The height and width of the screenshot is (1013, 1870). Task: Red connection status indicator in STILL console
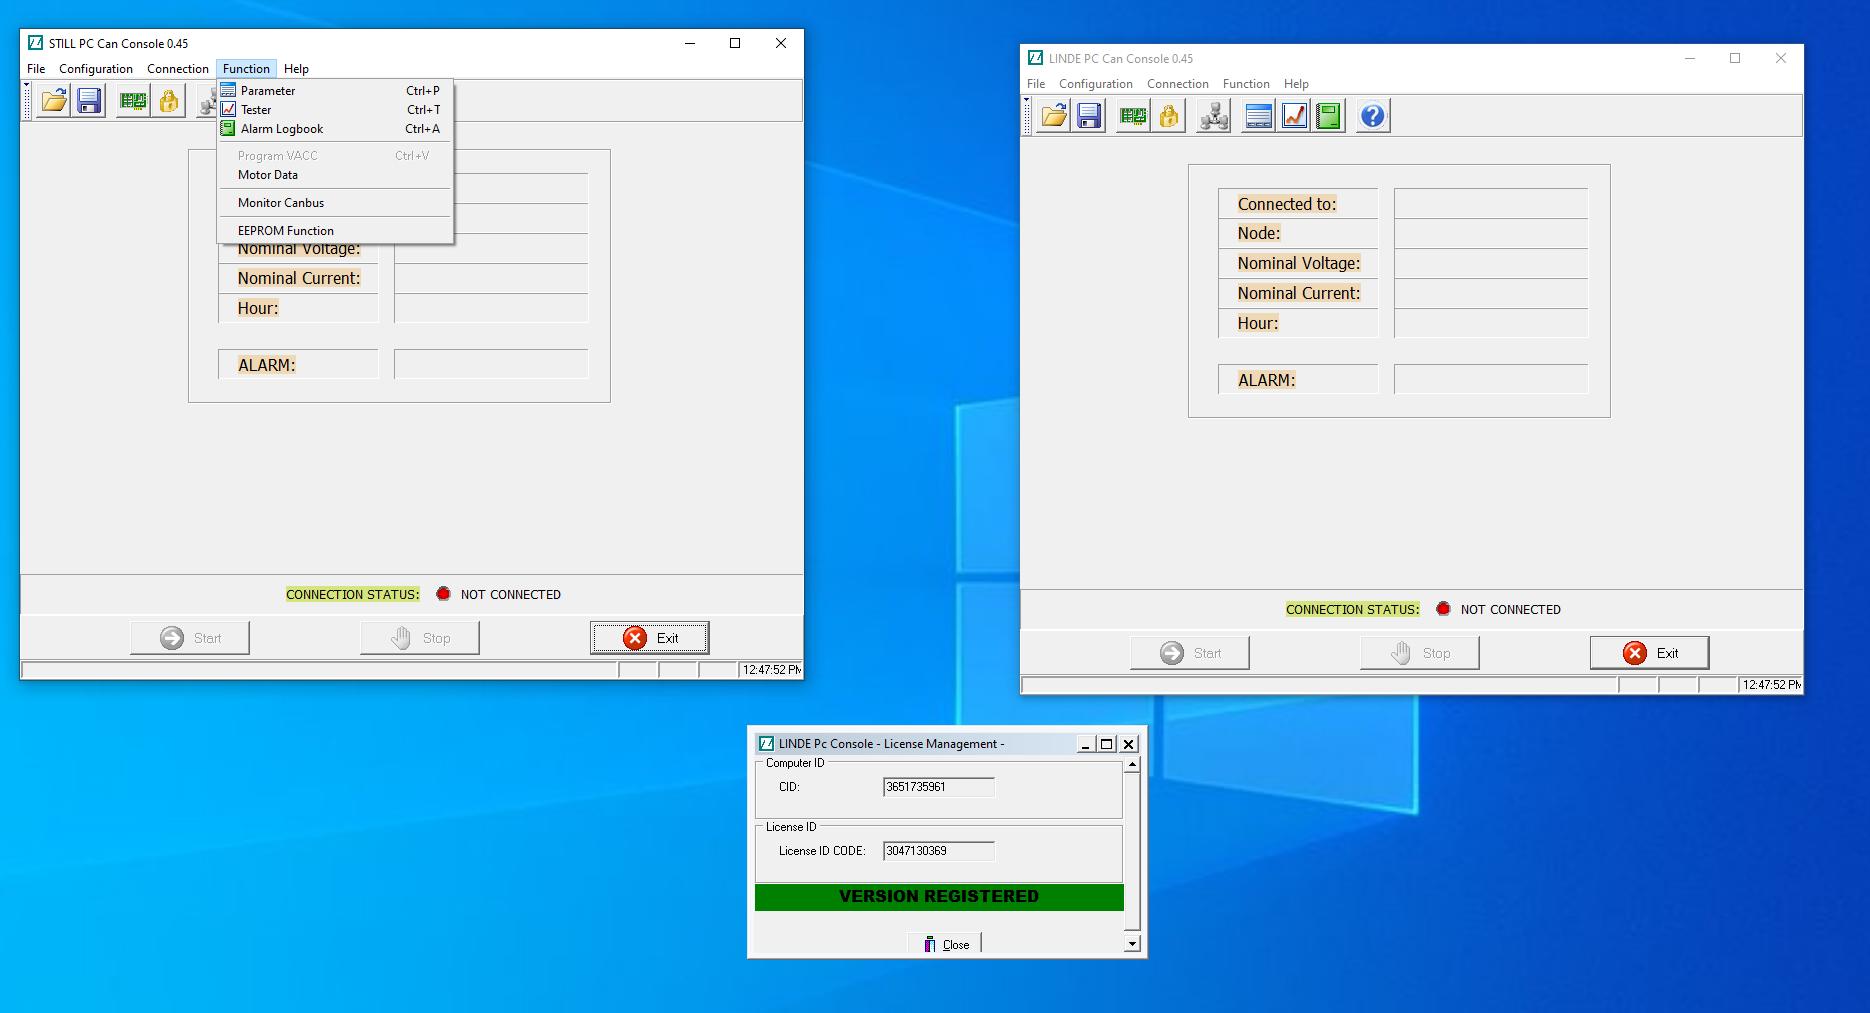coord(443,594)
